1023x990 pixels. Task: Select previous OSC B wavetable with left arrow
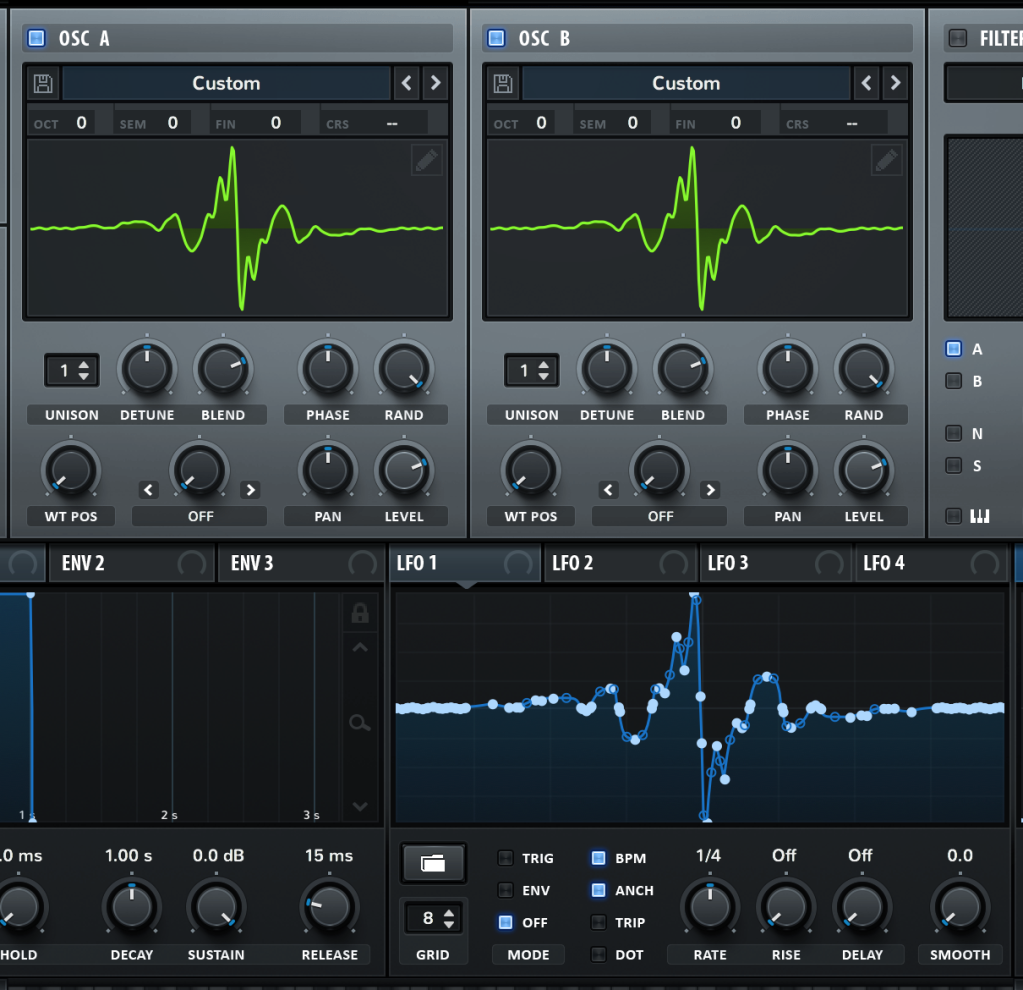(867, 84)
